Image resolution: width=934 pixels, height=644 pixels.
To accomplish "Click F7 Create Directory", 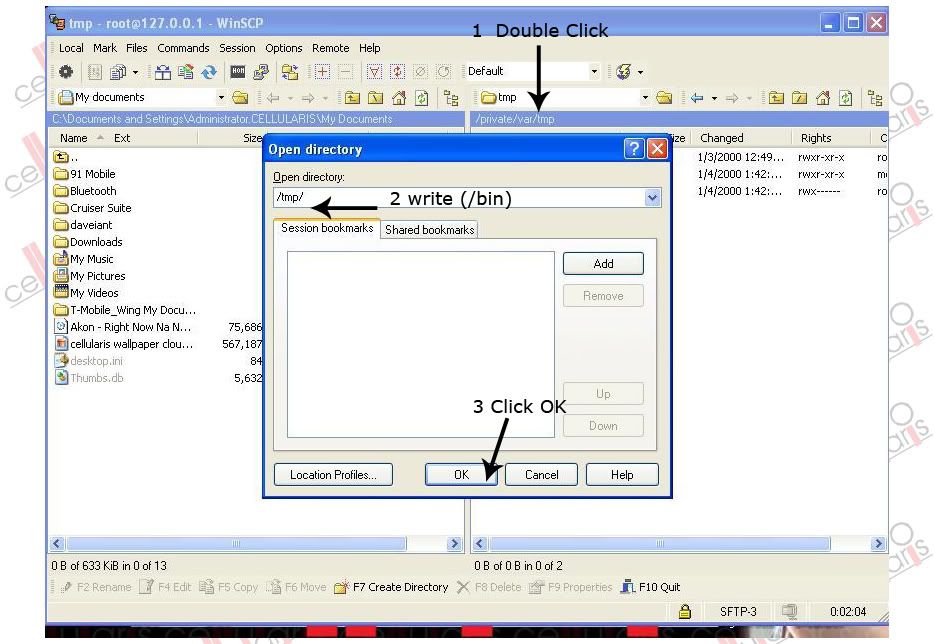I will [x=391, y=587].
